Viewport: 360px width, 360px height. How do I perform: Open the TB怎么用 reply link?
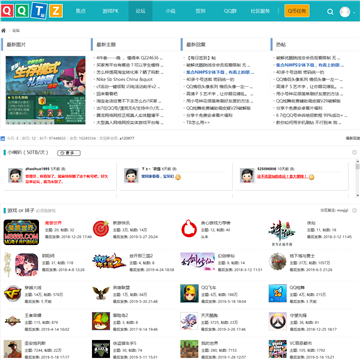(198, 122)
